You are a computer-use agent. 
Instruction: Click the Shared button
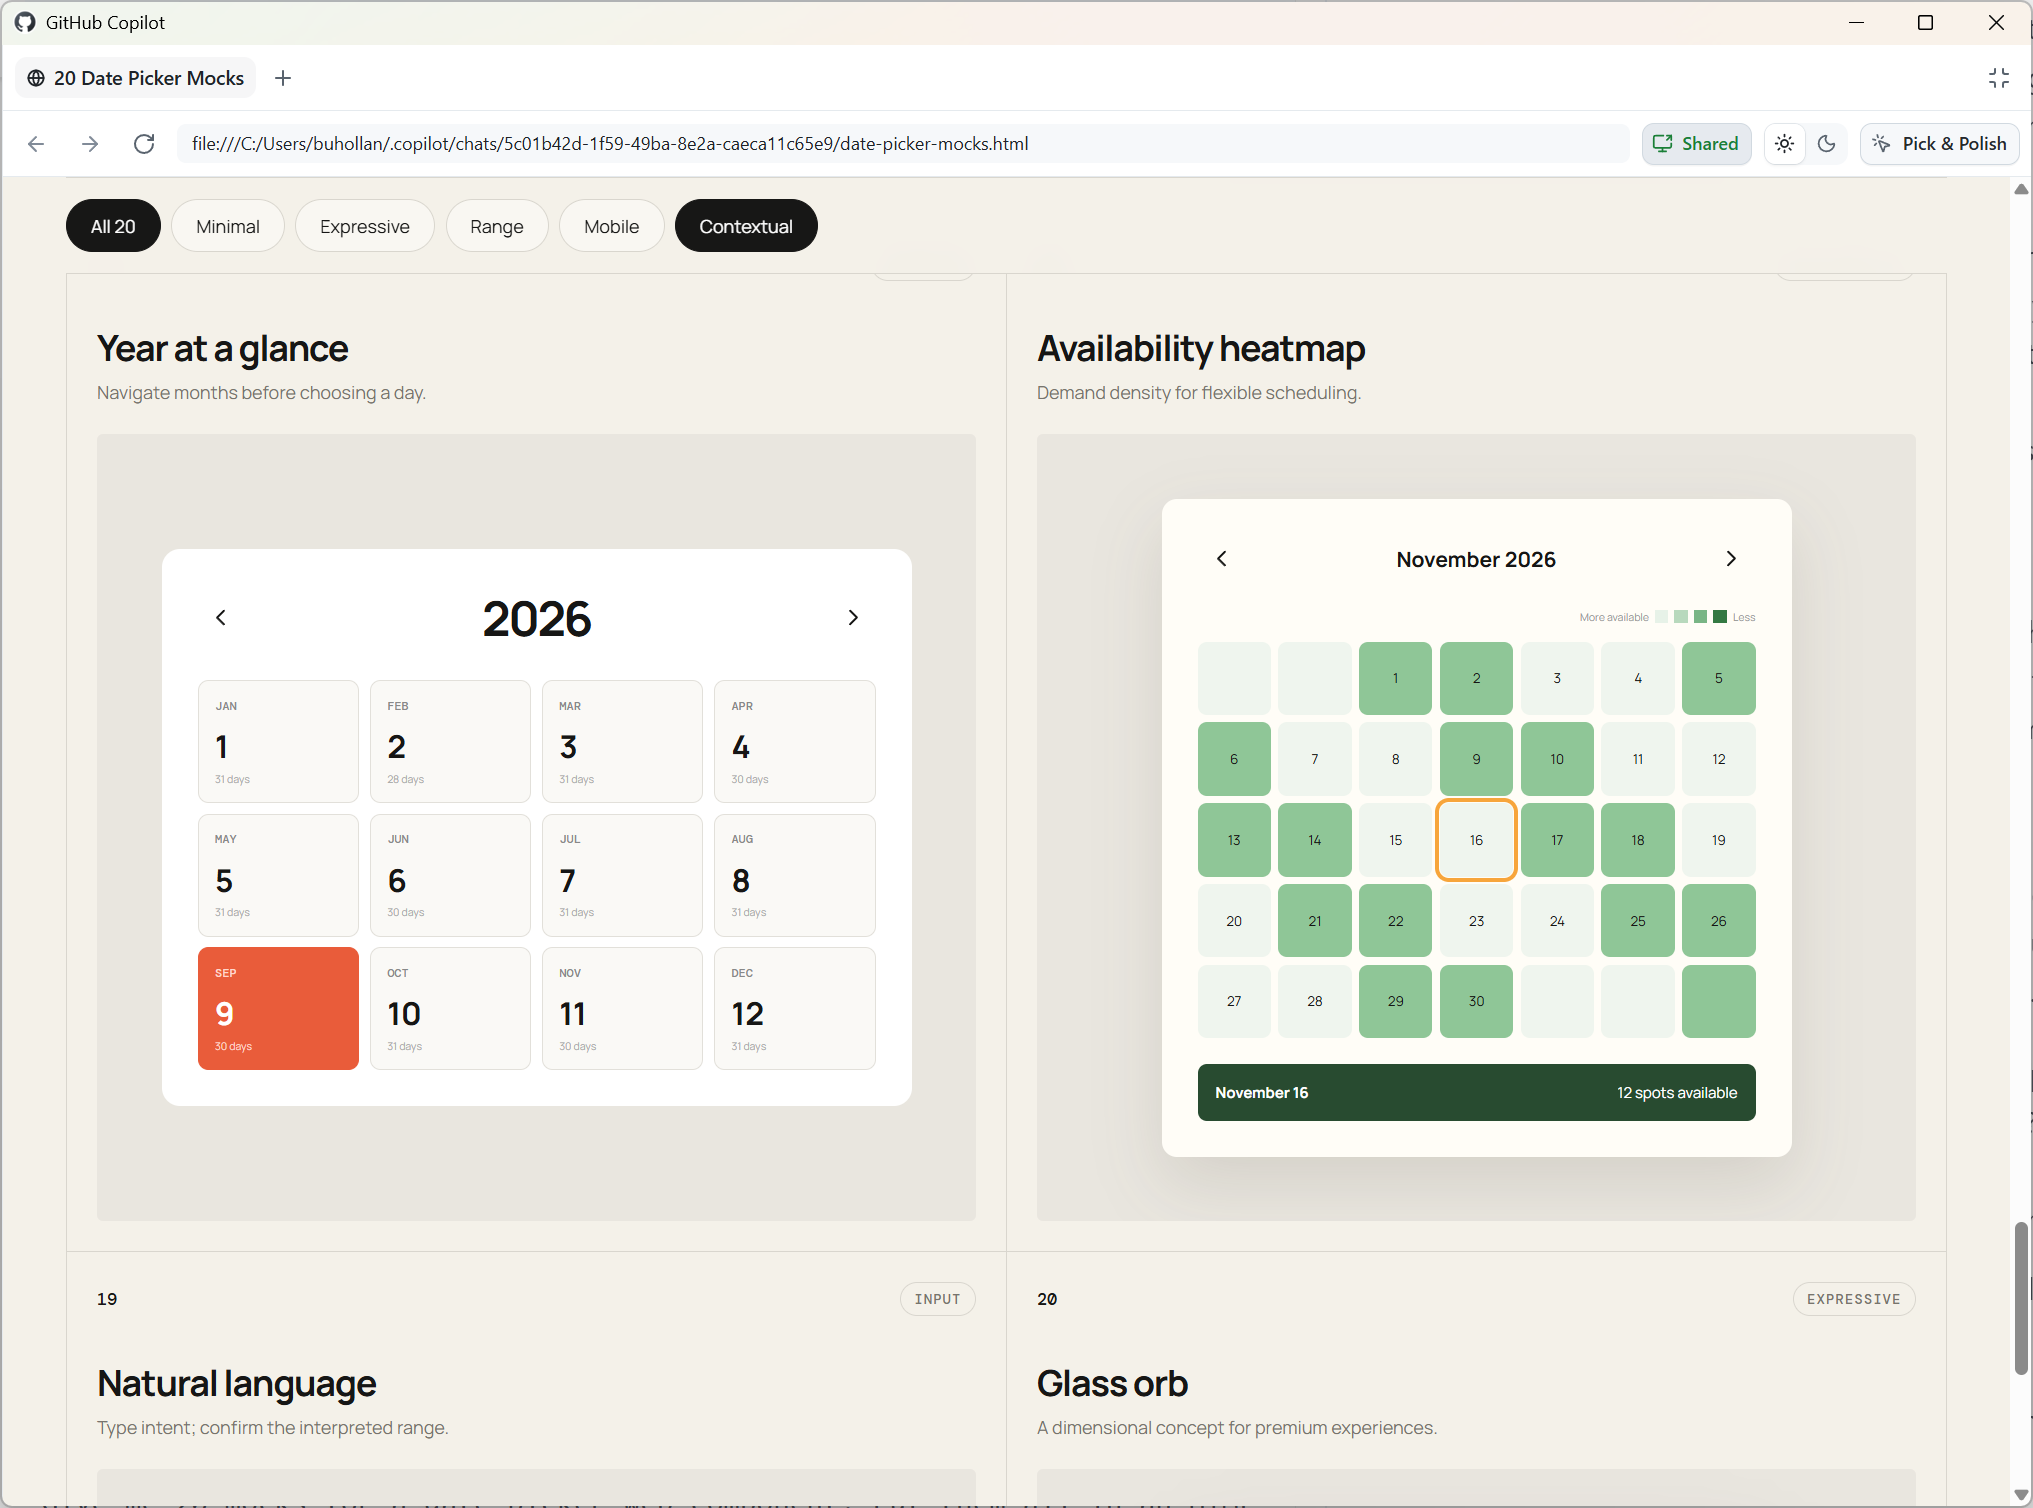click(x=1697, y=144)
